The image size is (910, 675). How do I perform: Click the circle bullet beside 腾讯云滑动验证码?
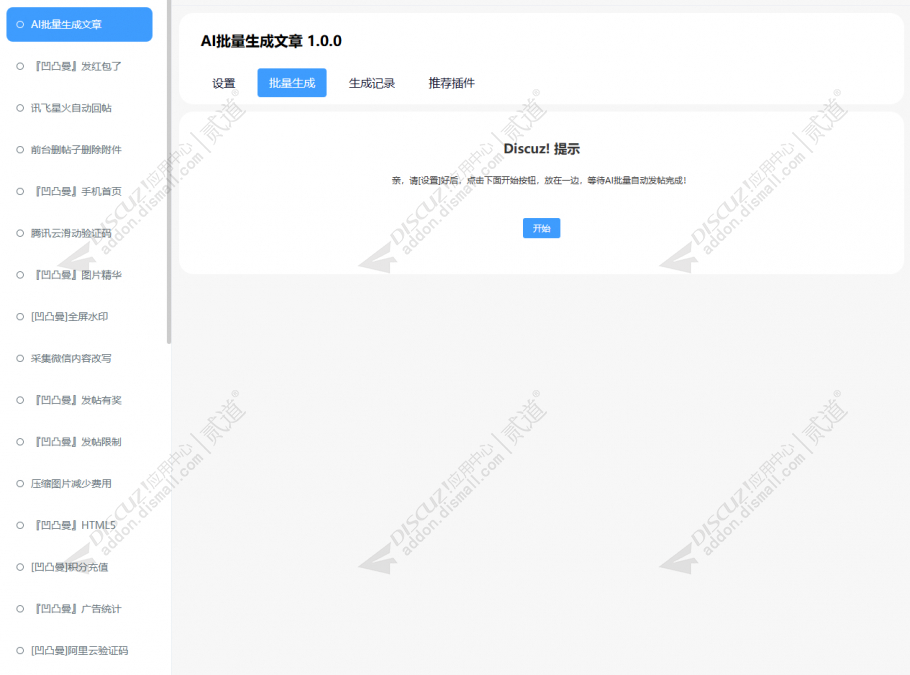click(x=20, y=233)
